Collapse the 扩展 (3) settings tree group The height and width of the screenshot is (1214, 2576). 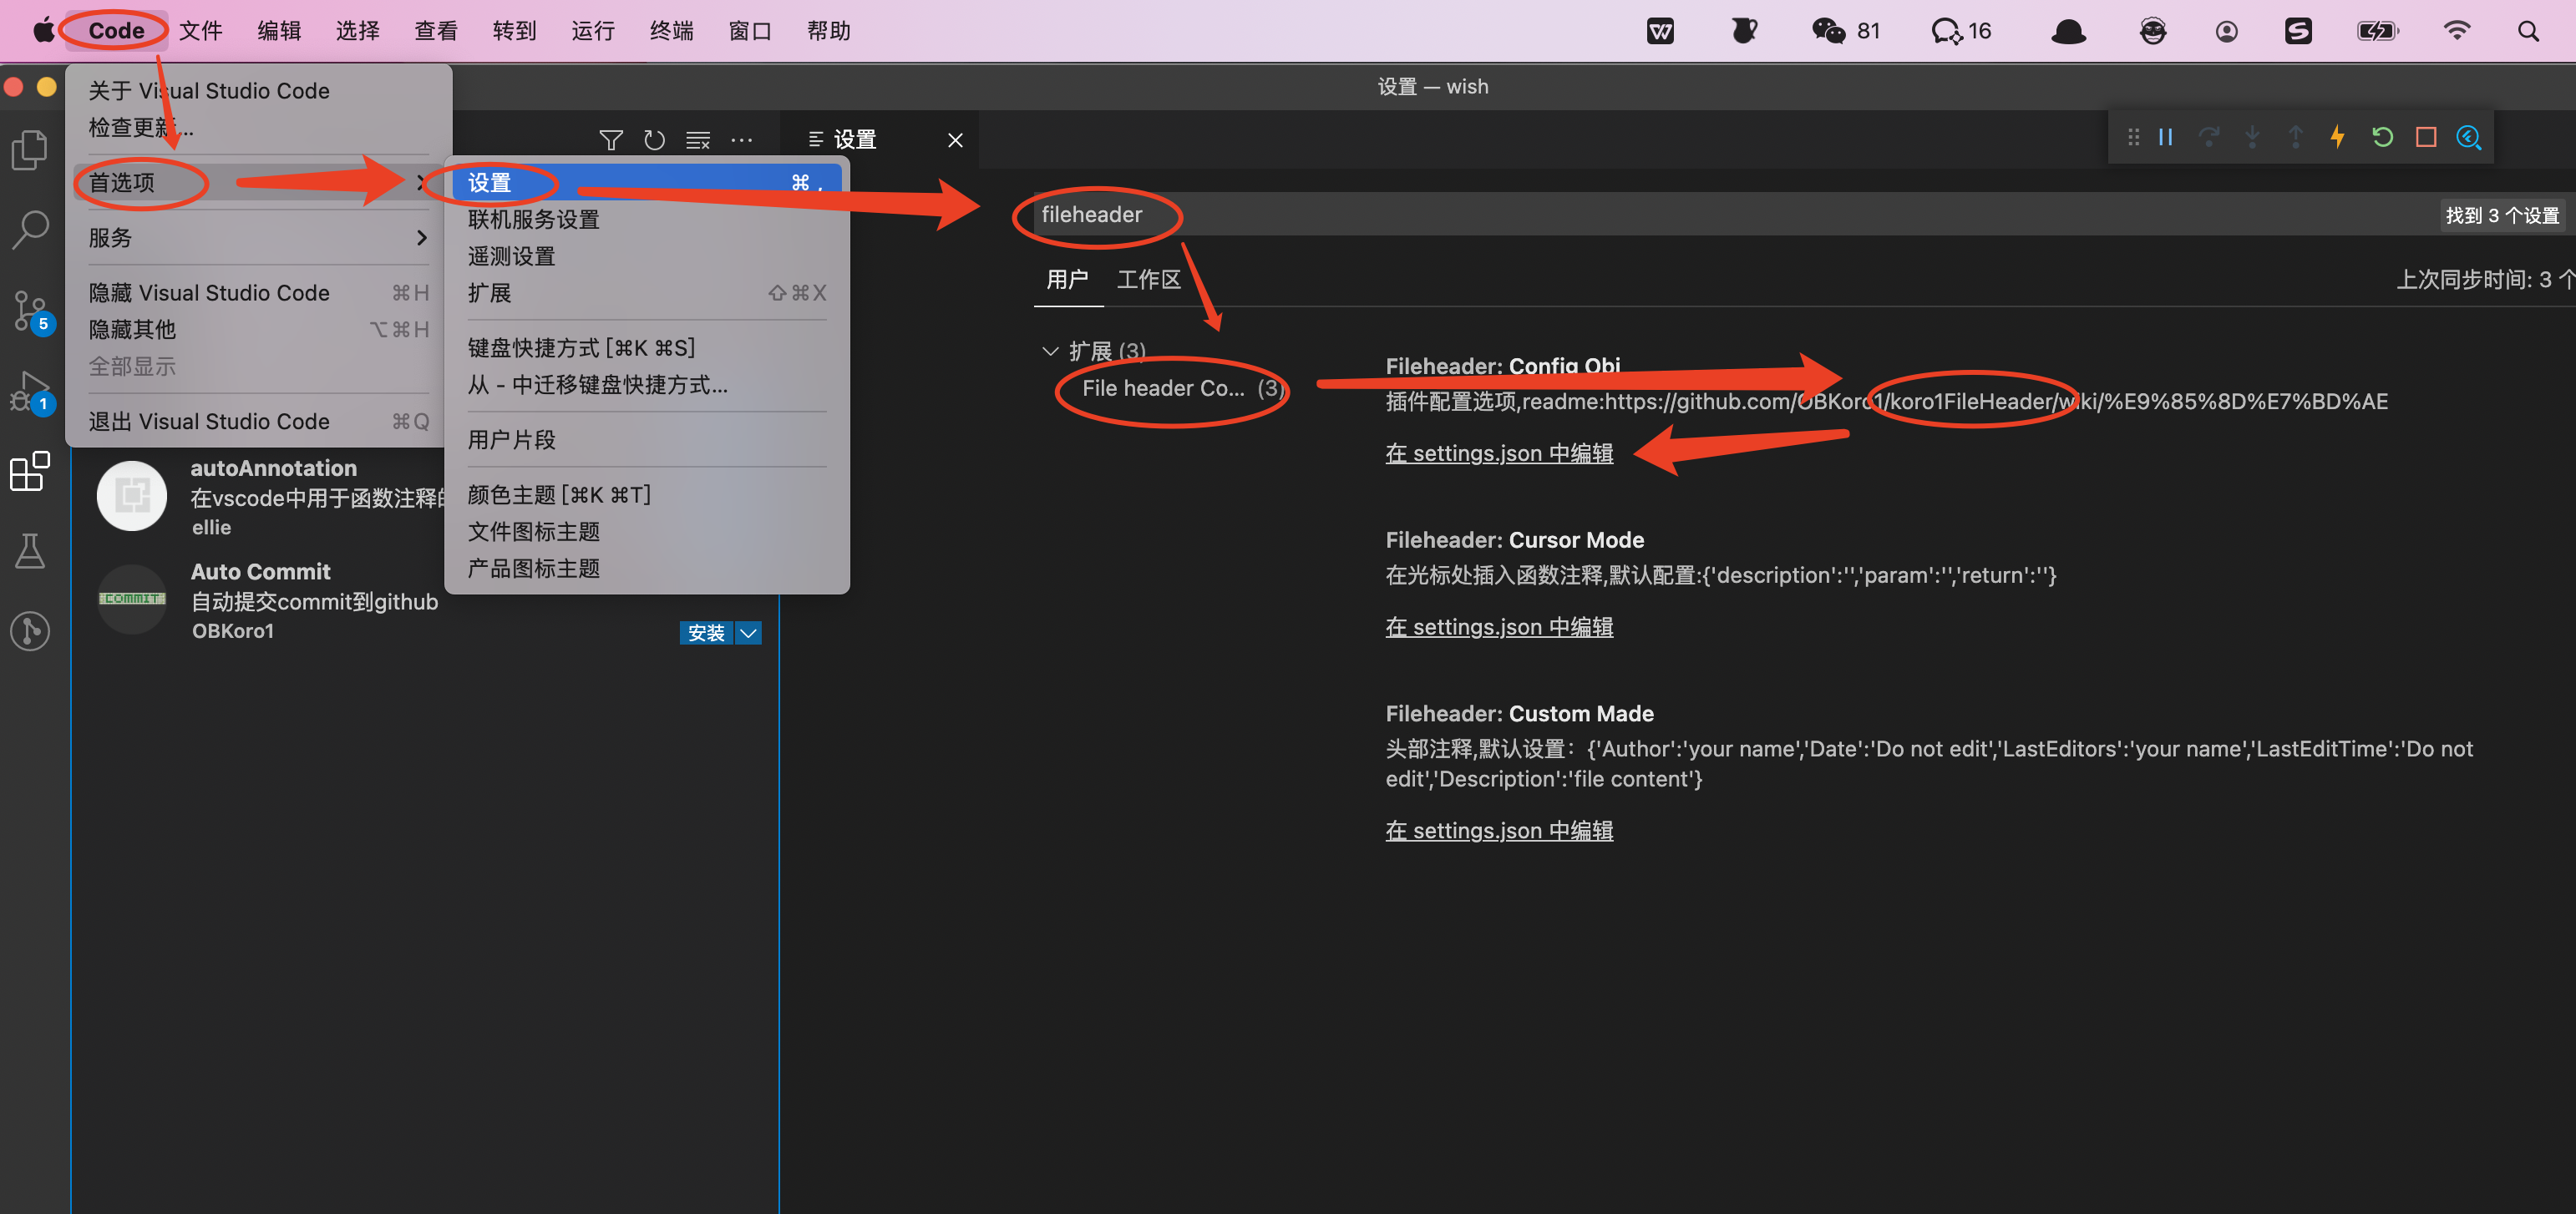1050,351
